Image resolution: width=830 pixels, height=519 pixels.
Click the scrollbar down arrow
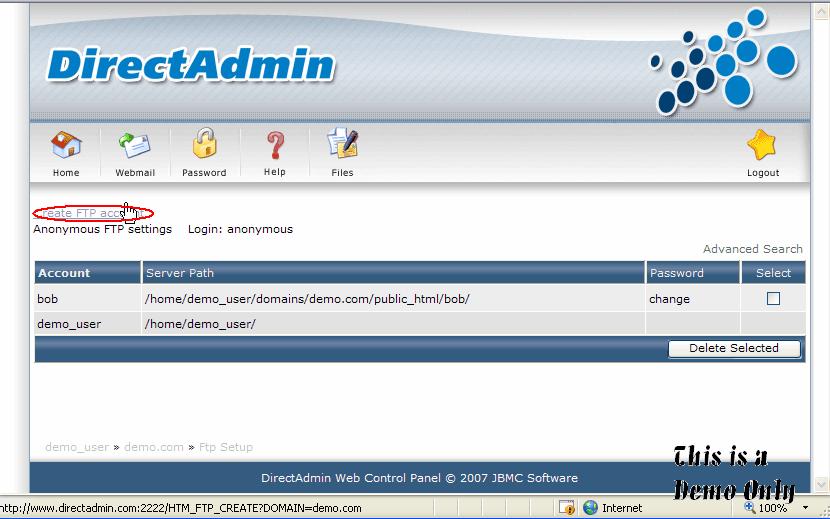point(820,484)
